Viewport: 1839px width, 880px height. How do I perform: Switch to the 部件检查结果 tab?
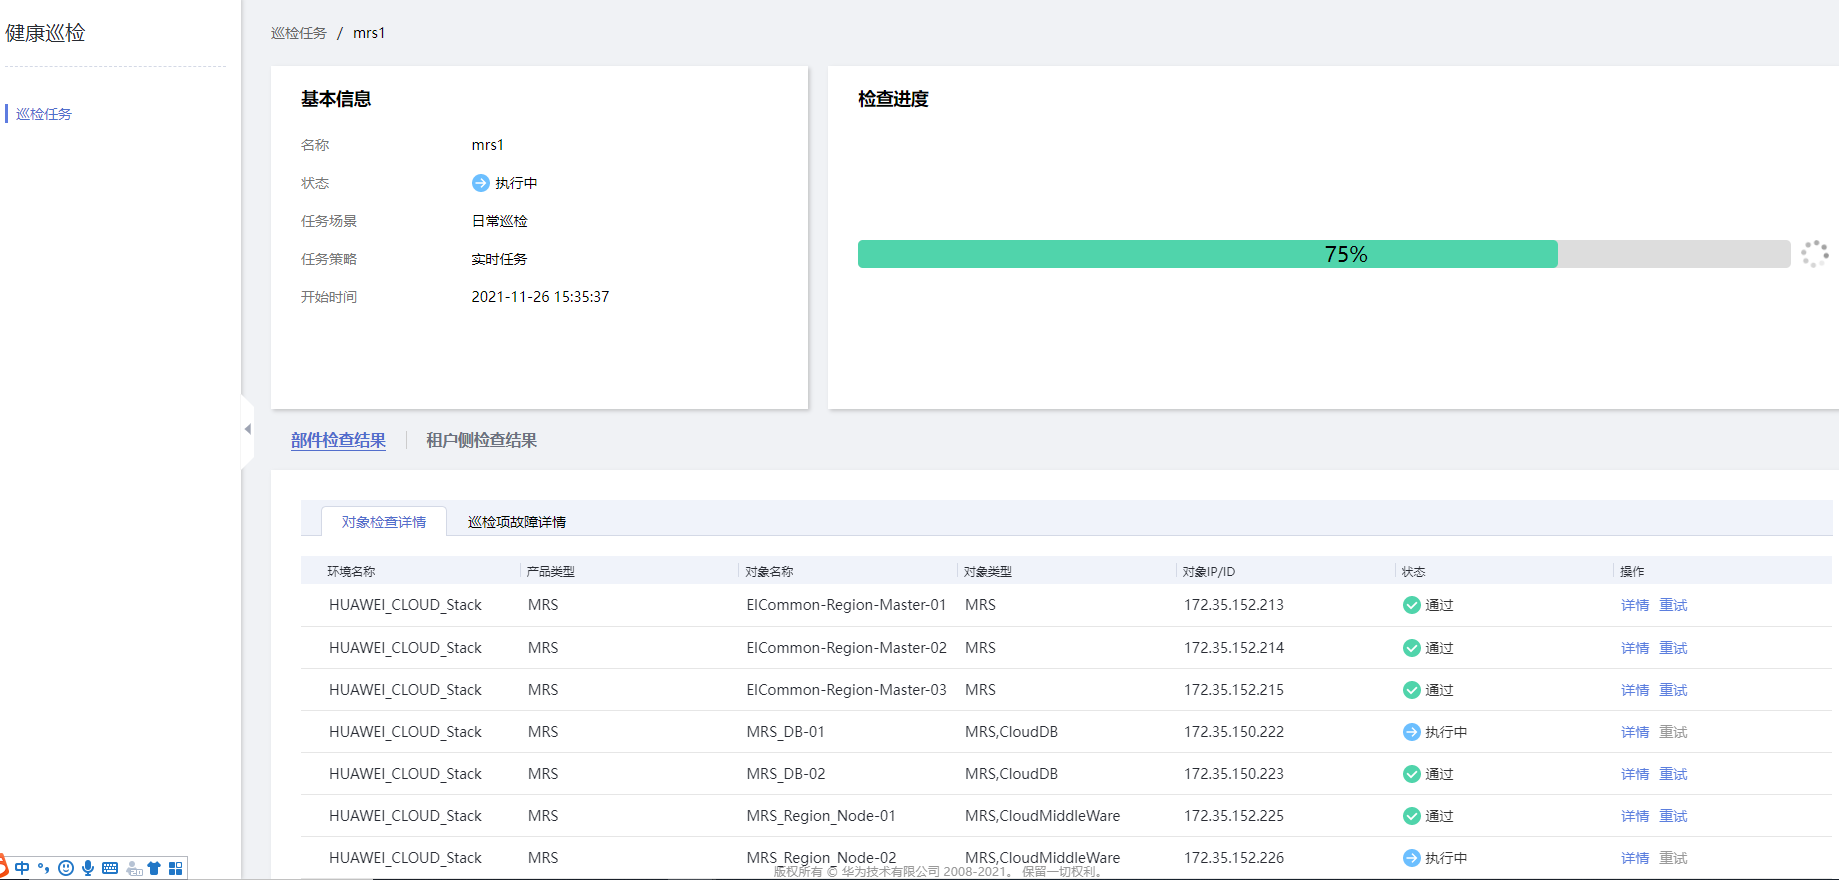point(338,440)
